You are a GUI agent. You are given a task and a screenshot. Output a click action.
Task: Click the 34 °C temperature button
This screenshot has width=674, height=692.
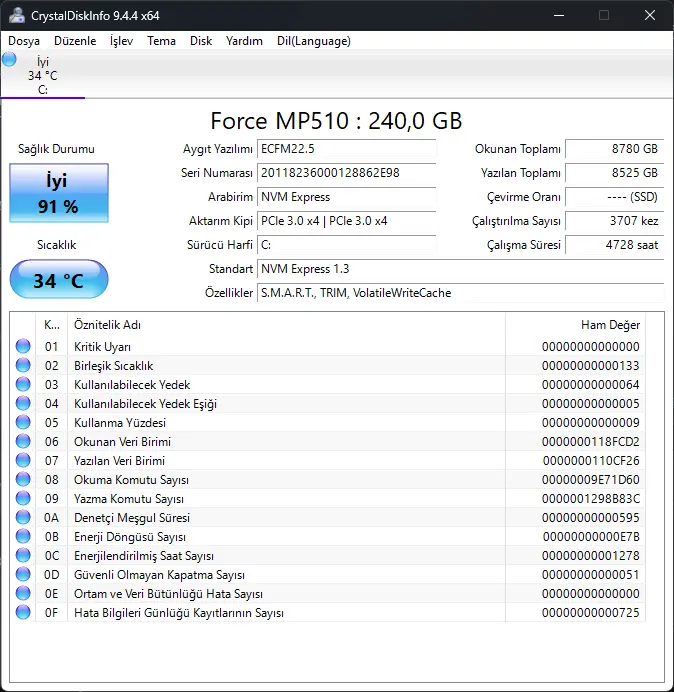59,279
